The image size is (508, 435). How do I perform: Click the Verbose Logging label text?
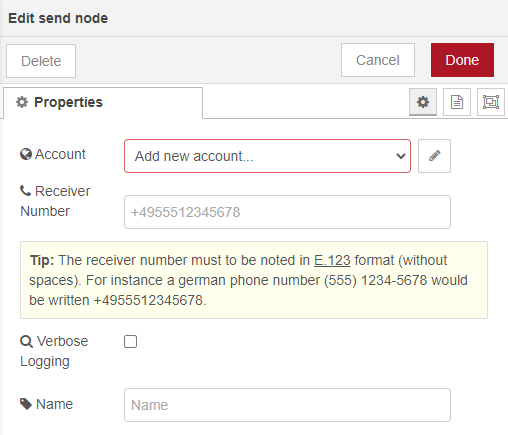point(54,351)
